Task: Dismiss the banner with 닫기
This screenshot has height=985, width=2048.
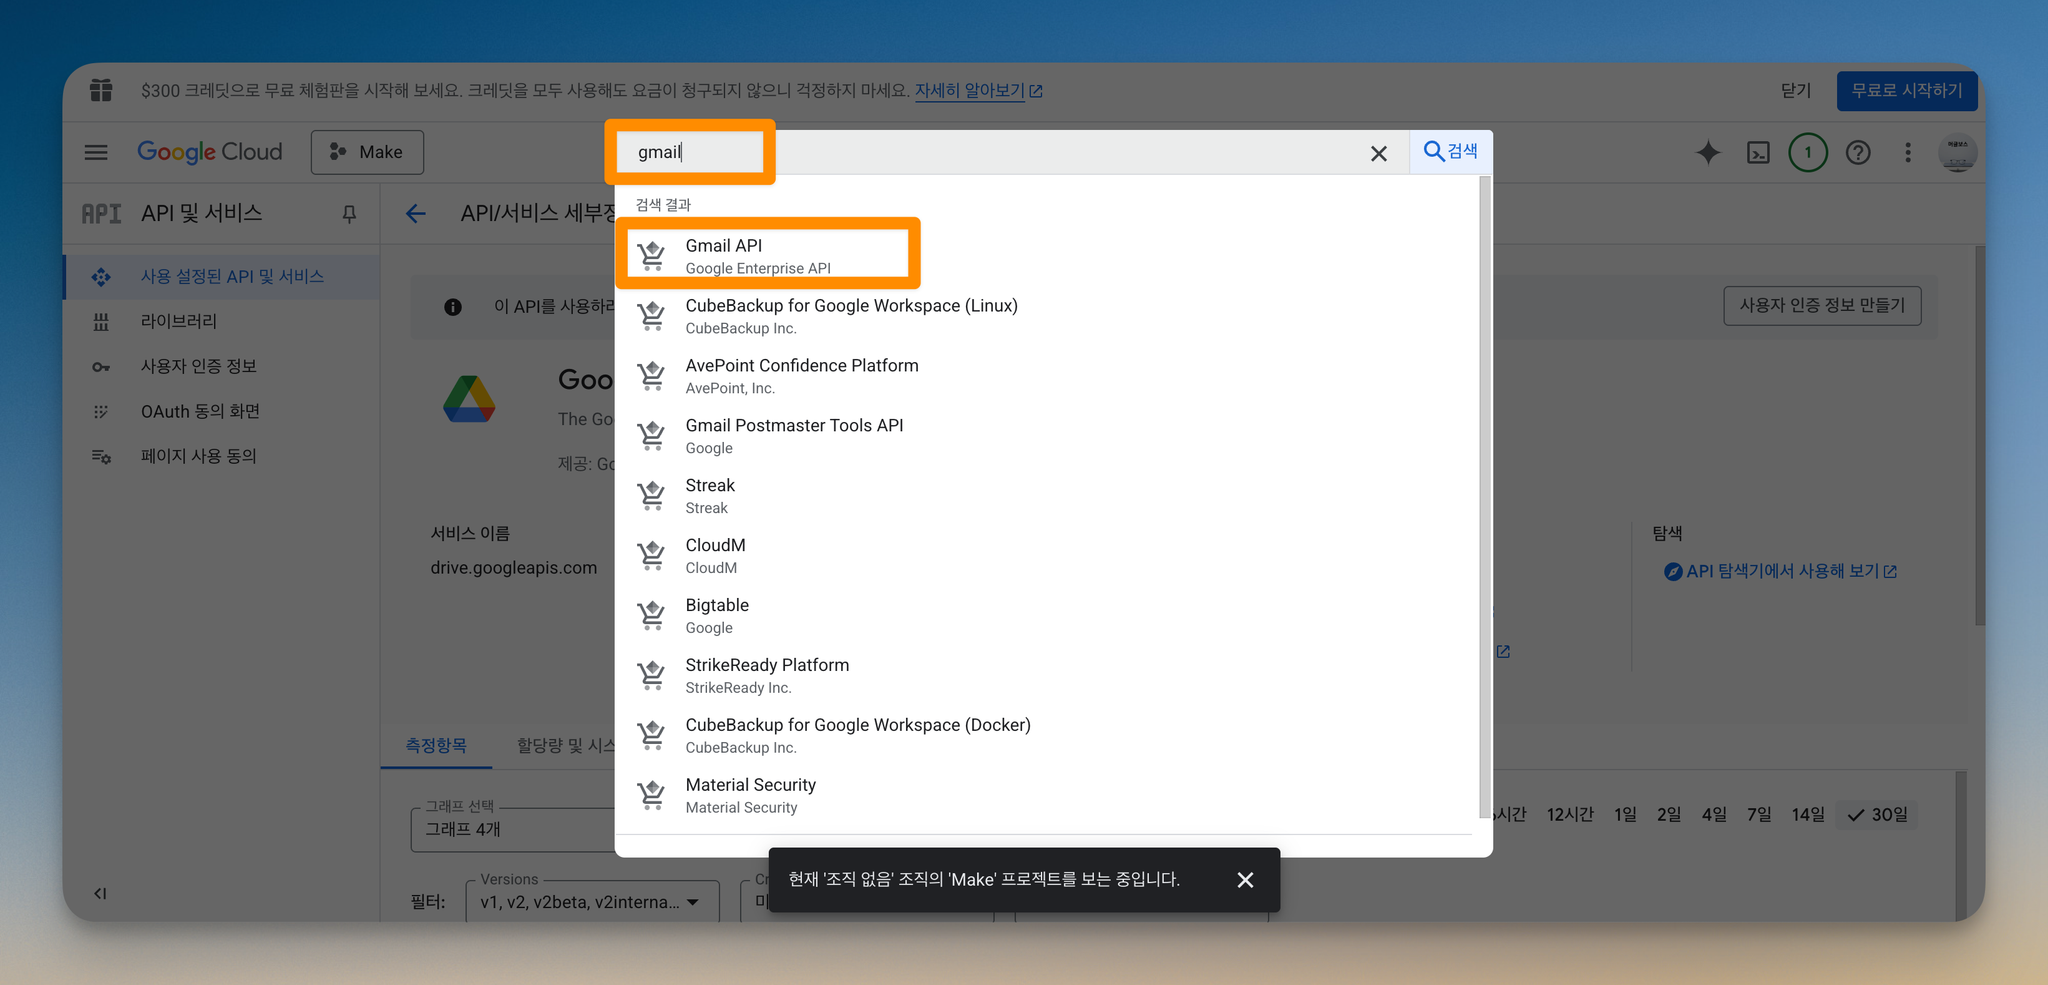Action: pos(1796,90)
